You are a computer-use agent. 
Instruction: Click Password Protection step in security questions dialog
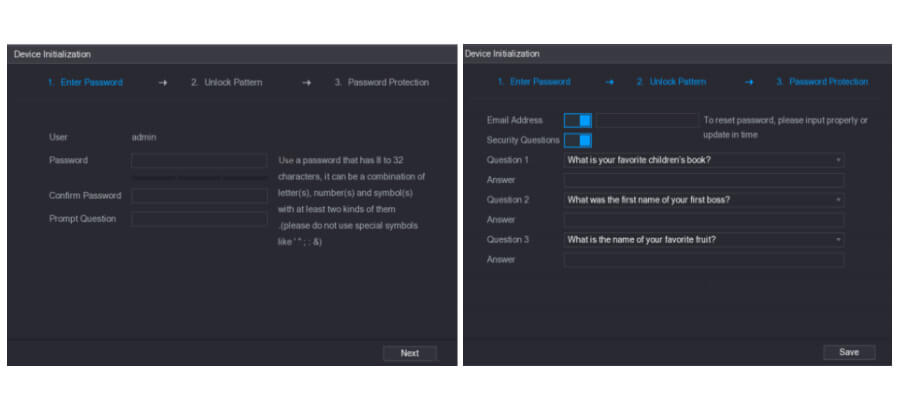click(x=822, y=82)
